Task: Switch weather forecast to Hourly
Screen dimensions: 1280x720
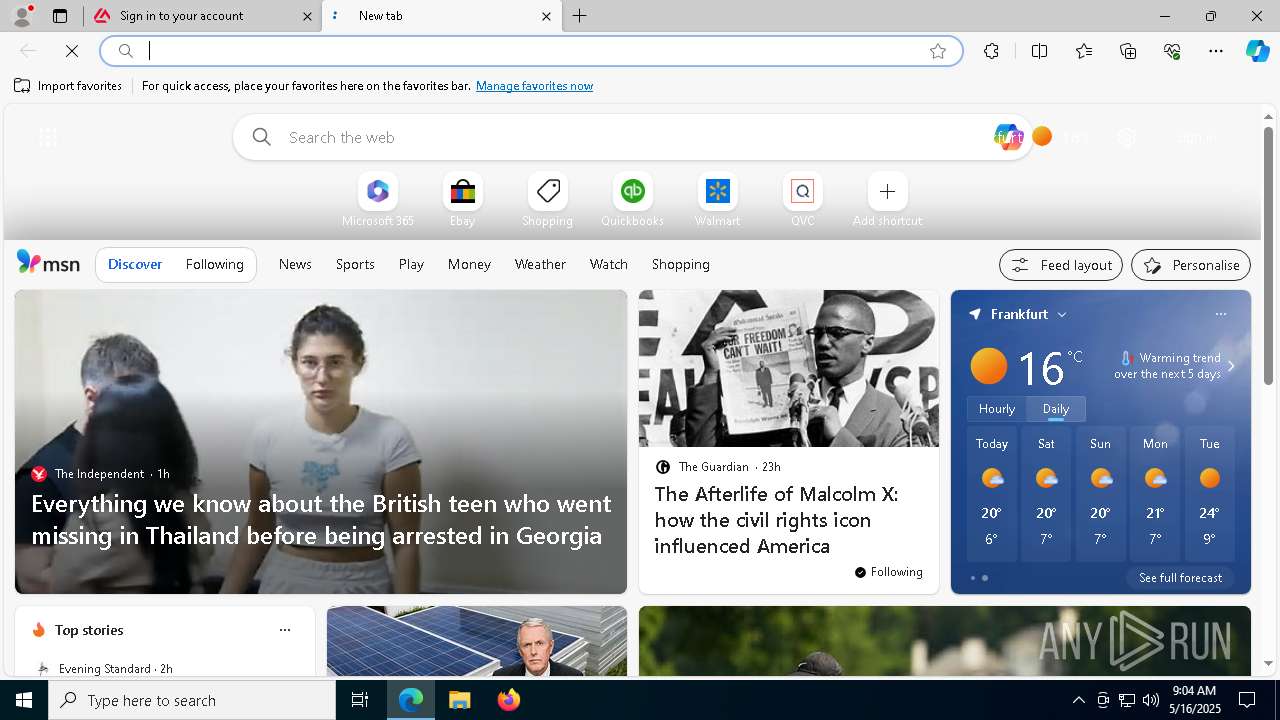Action: (x=997, y=409)
